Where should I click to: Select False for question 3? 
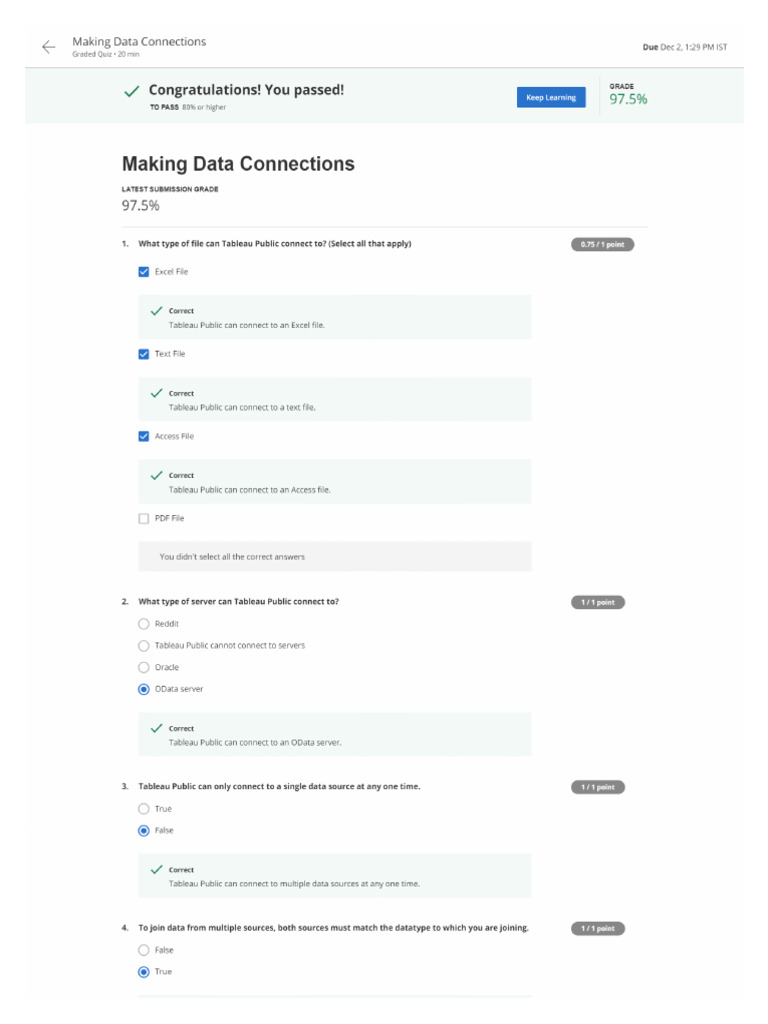click(144, 831)
